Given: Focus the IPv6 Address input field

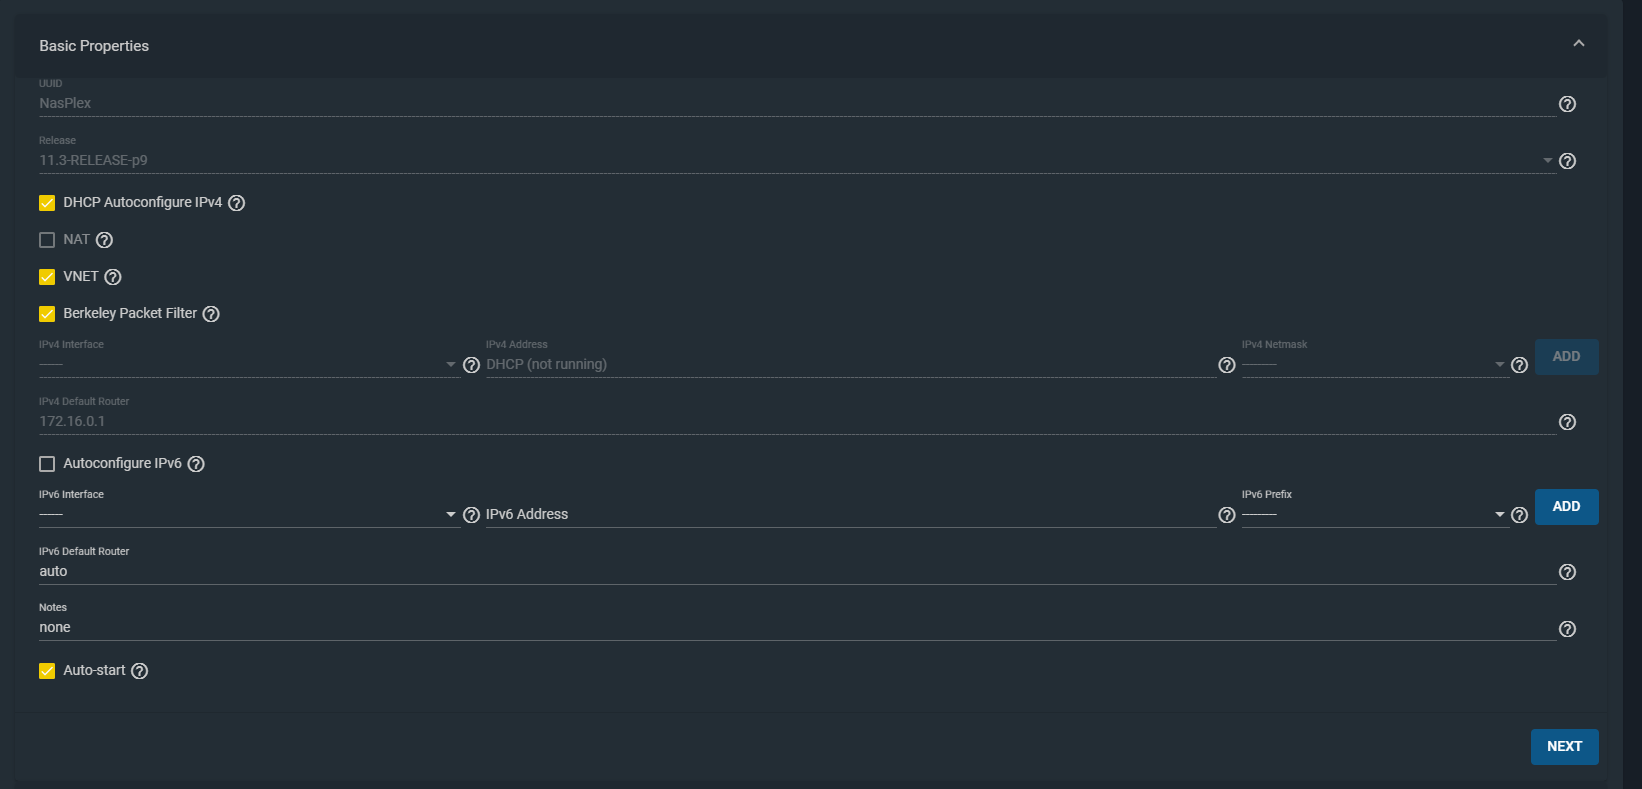Looking at the screenshot, I should click(x=850, y=514).
